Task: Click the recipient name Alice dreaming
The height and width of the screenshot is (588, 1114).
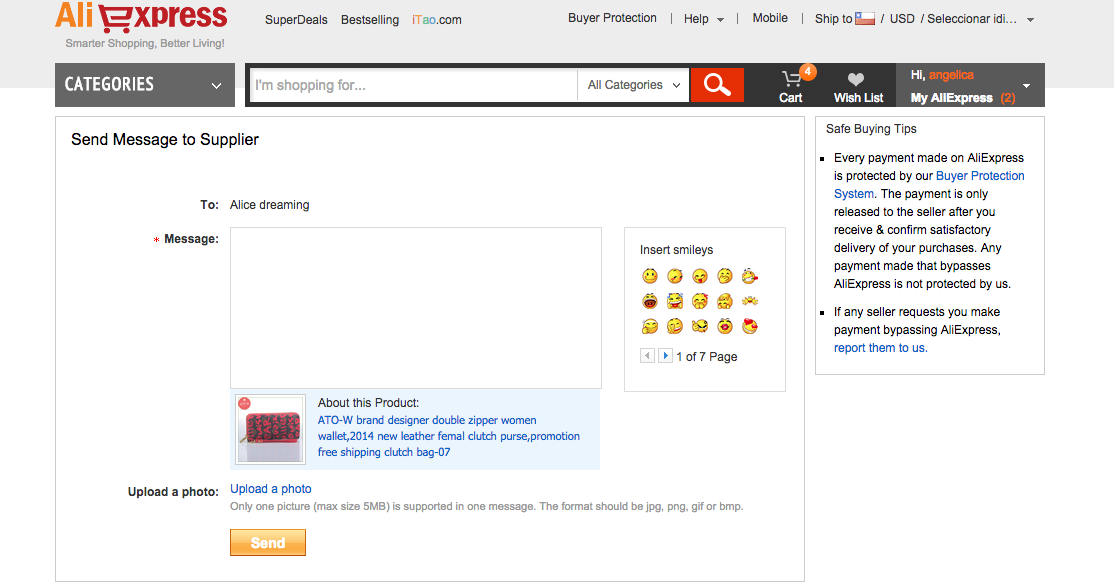Action: tap(269, 205)
